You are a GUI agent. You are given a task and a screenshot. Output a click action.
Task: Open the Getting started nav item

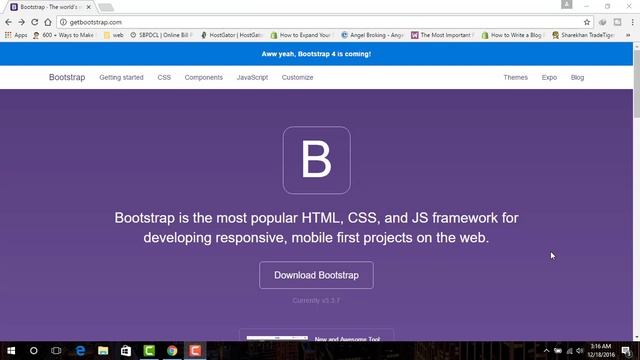[121, 77]
